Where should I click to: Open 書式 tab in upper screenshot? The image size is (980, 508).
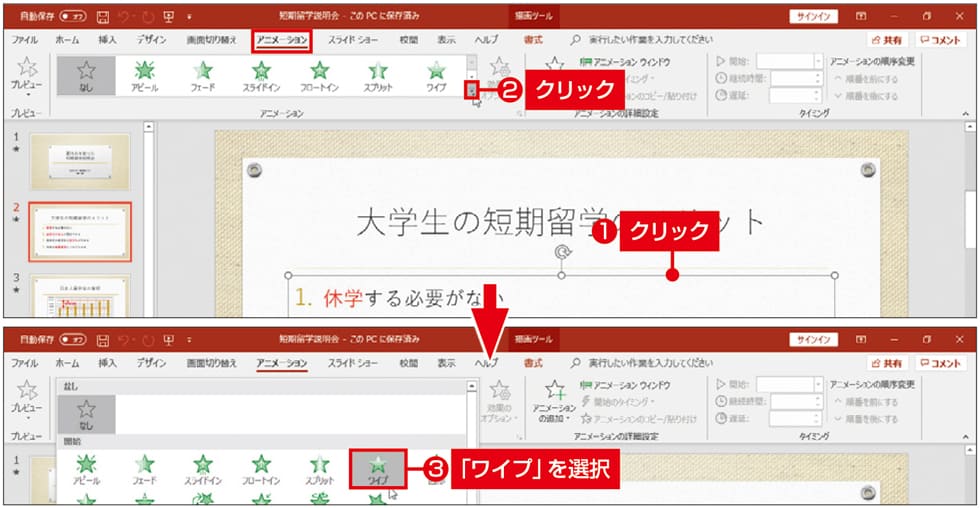533,40
